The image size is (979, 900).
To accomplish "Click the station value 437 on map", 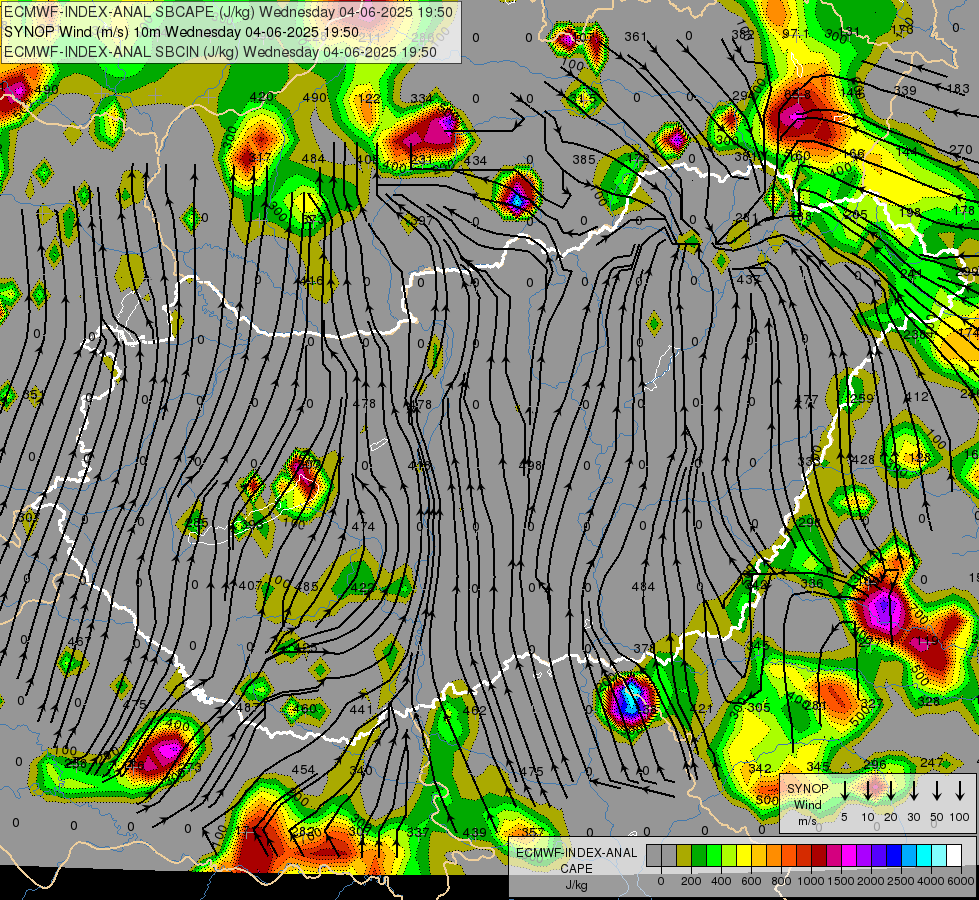I will click(749, 280).
